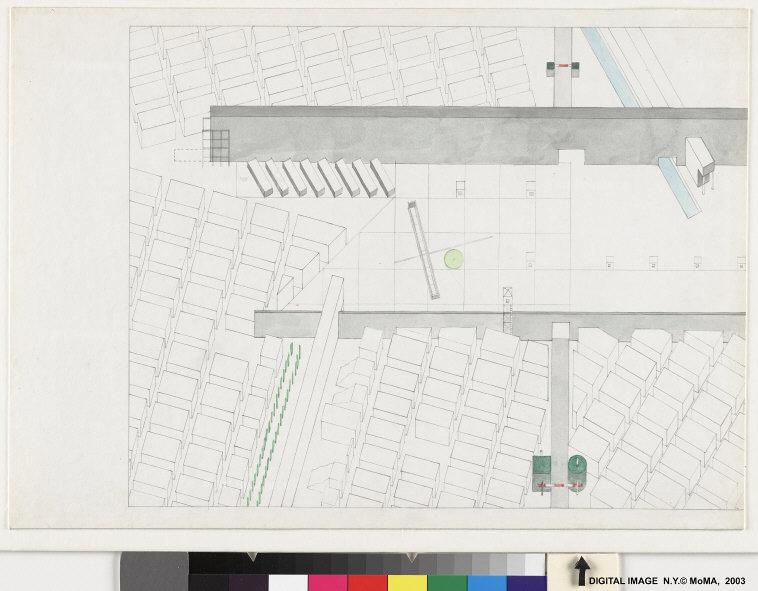Click the red patch in the color bar
Image resolution: width=758 pixels, height=591 pixels.
coord(367,583)
